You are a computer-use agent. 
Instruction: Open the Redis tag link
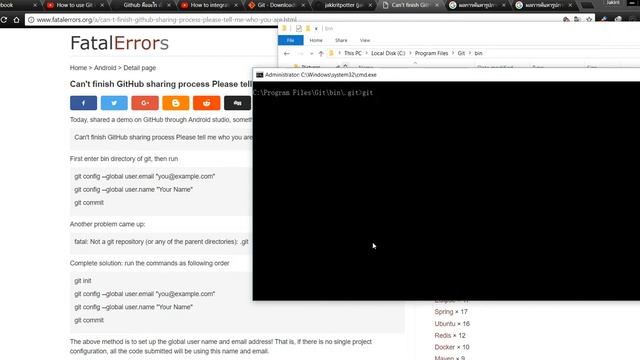click(443, 336)
